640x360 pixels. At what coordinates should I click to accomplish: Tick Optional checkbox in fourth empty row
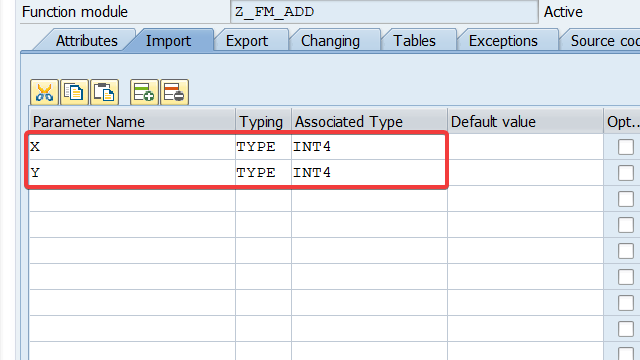tap(626, 278)
